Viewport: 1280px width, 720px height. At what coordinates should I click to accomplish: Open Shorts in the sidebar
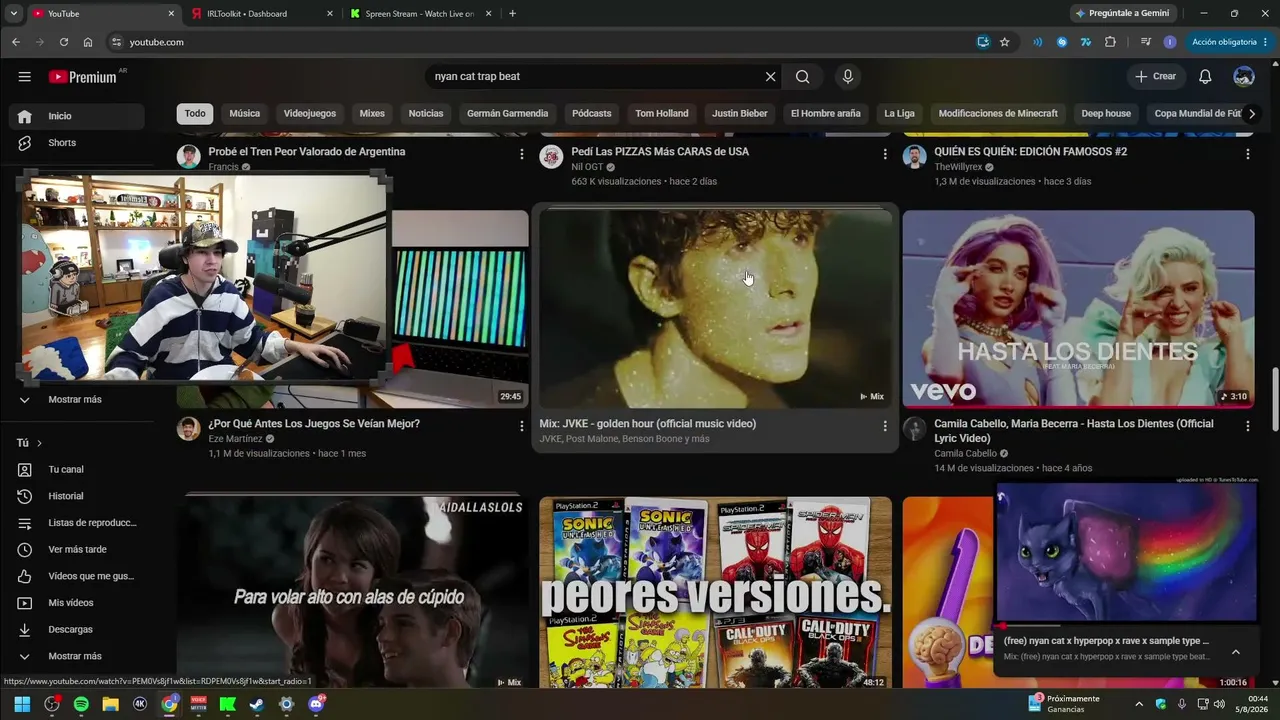[78, 143]
